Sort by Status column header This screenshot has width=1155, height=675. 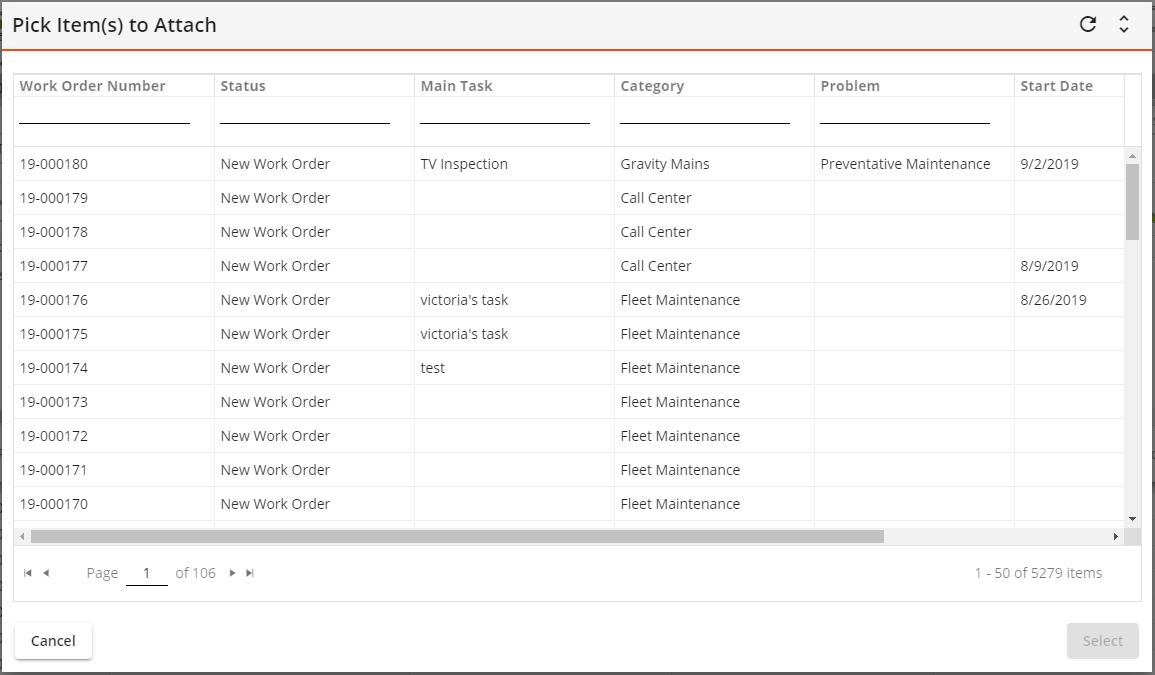tap(242, 85)
